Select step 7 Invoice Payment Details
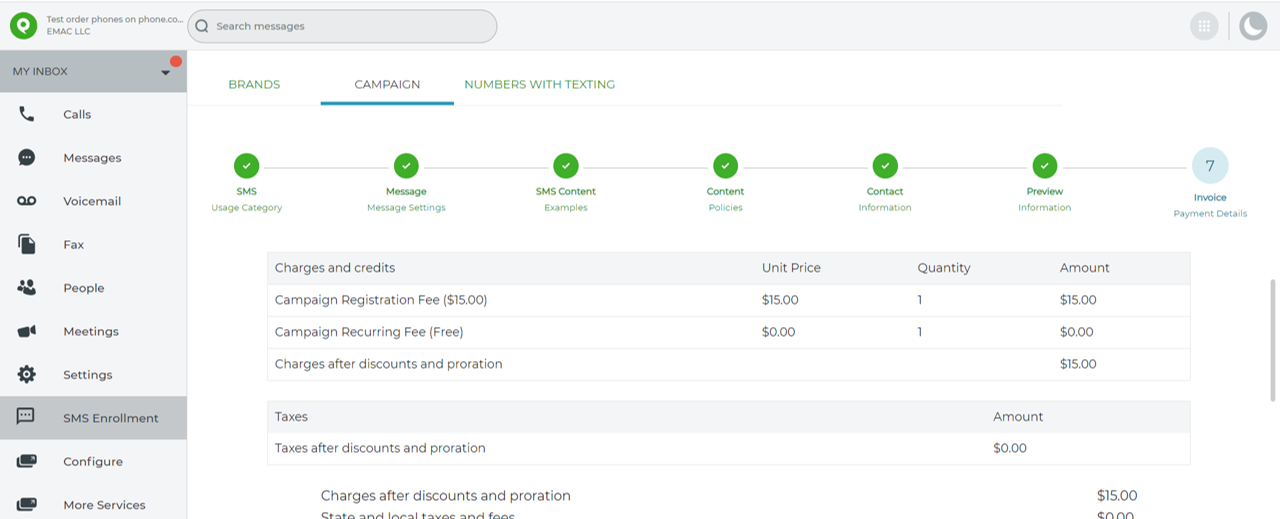The height and width of the screenshot is (519, 1280). (1209, 166)
